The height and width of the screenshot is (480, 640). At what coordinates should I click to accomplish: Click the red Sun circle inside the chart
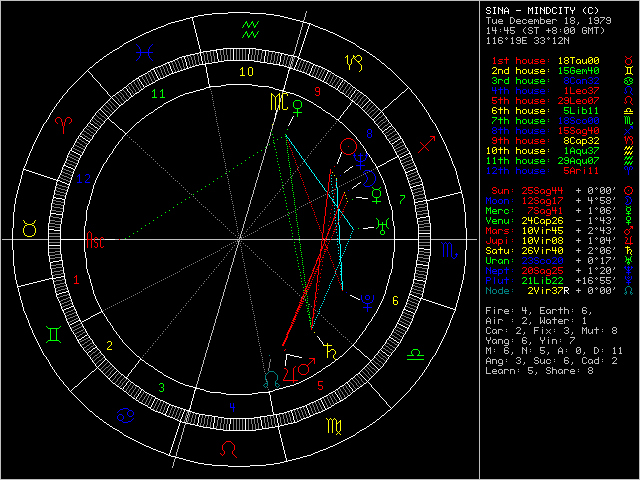pos(347,147)
